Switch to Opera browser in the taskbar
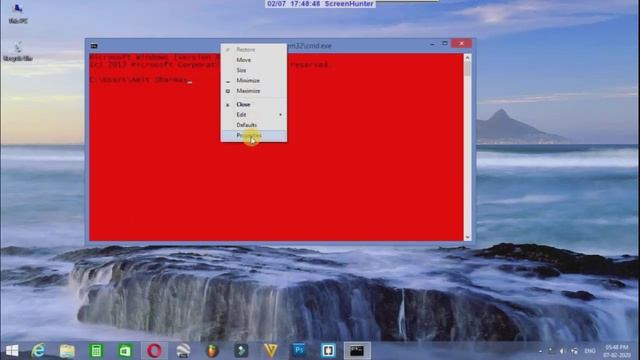 pyautogui.click(x=154, y=351)
